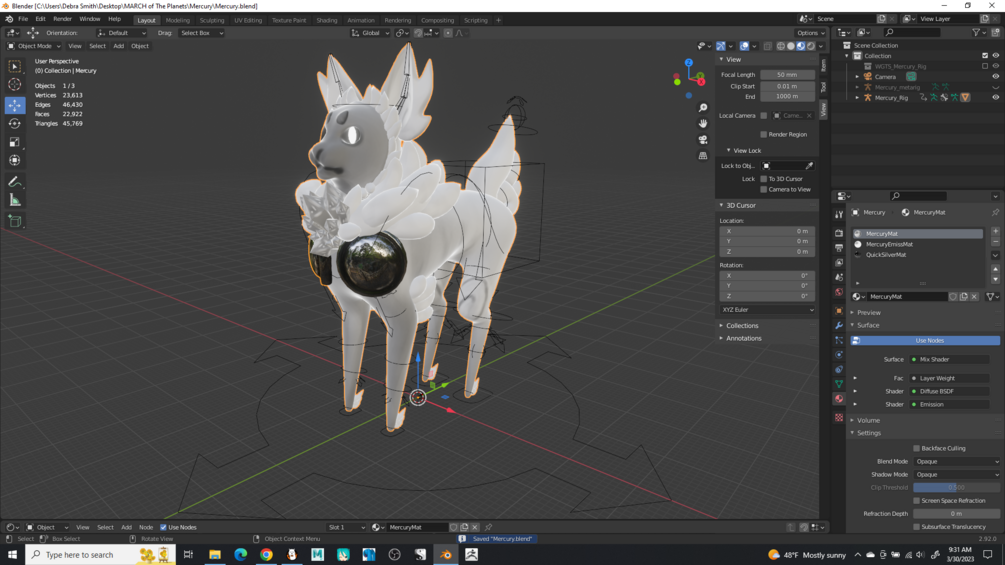Select the Rotate tool in the left toolbar
The height and width of the screenshot is (565, 1005).
coord(15,124)
